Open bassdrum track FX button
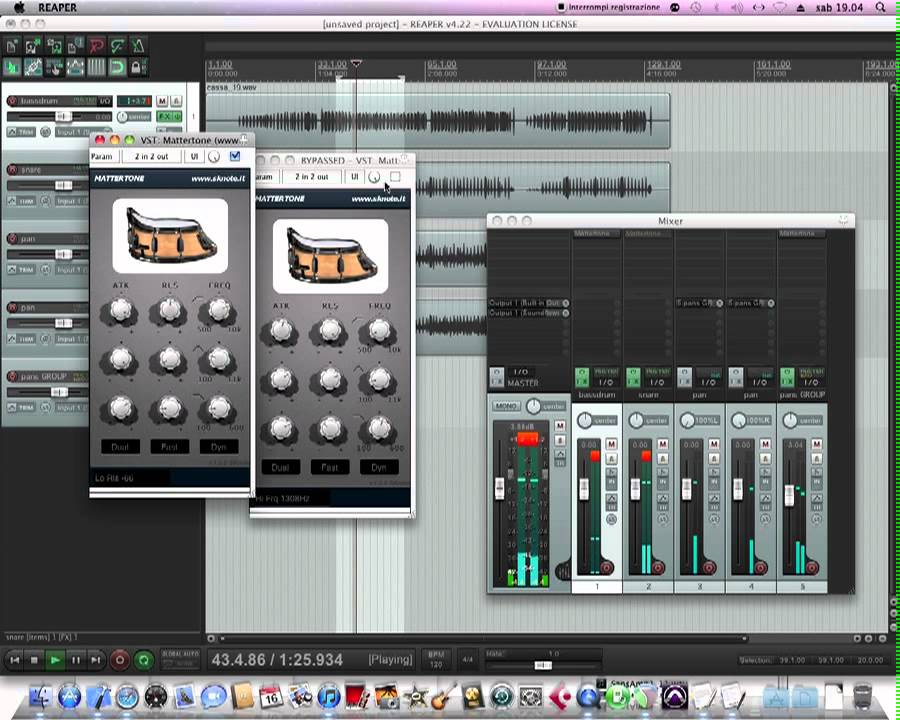Viewport: 900px width, 720px height. pos(165,117)
